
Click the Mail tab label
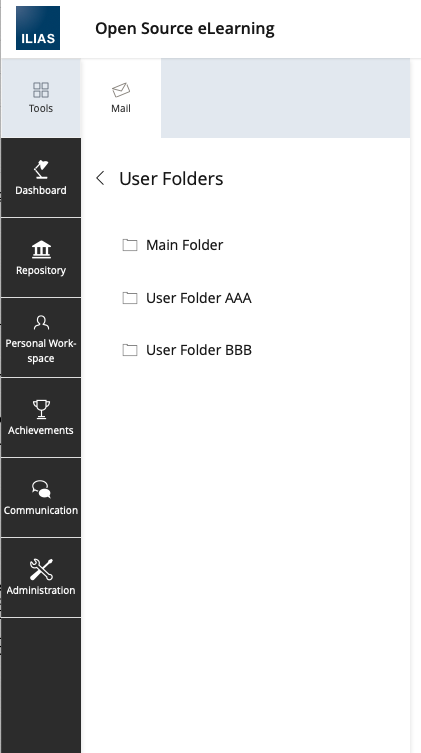121,109
